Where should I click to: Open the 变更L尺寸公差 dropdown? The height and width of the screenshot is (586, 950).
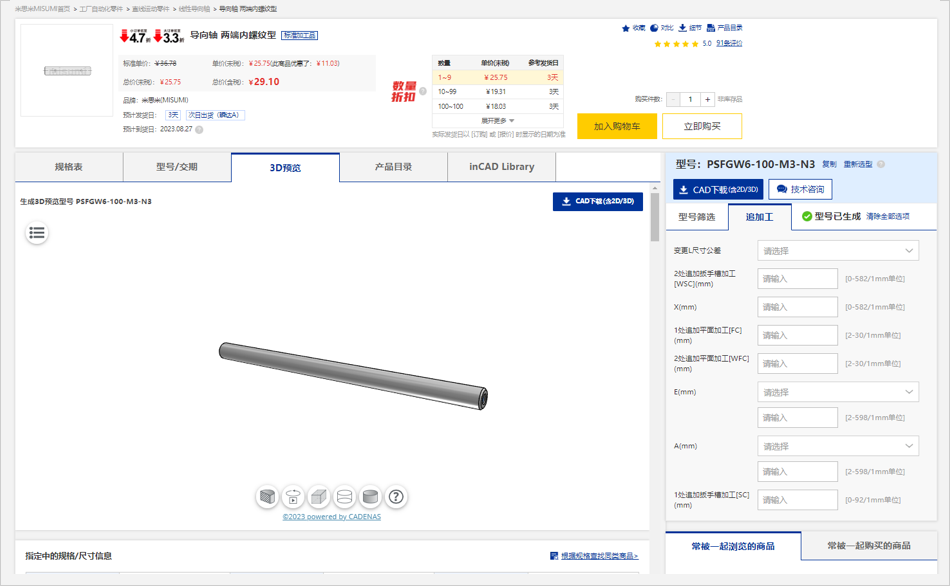coord(838,251)
